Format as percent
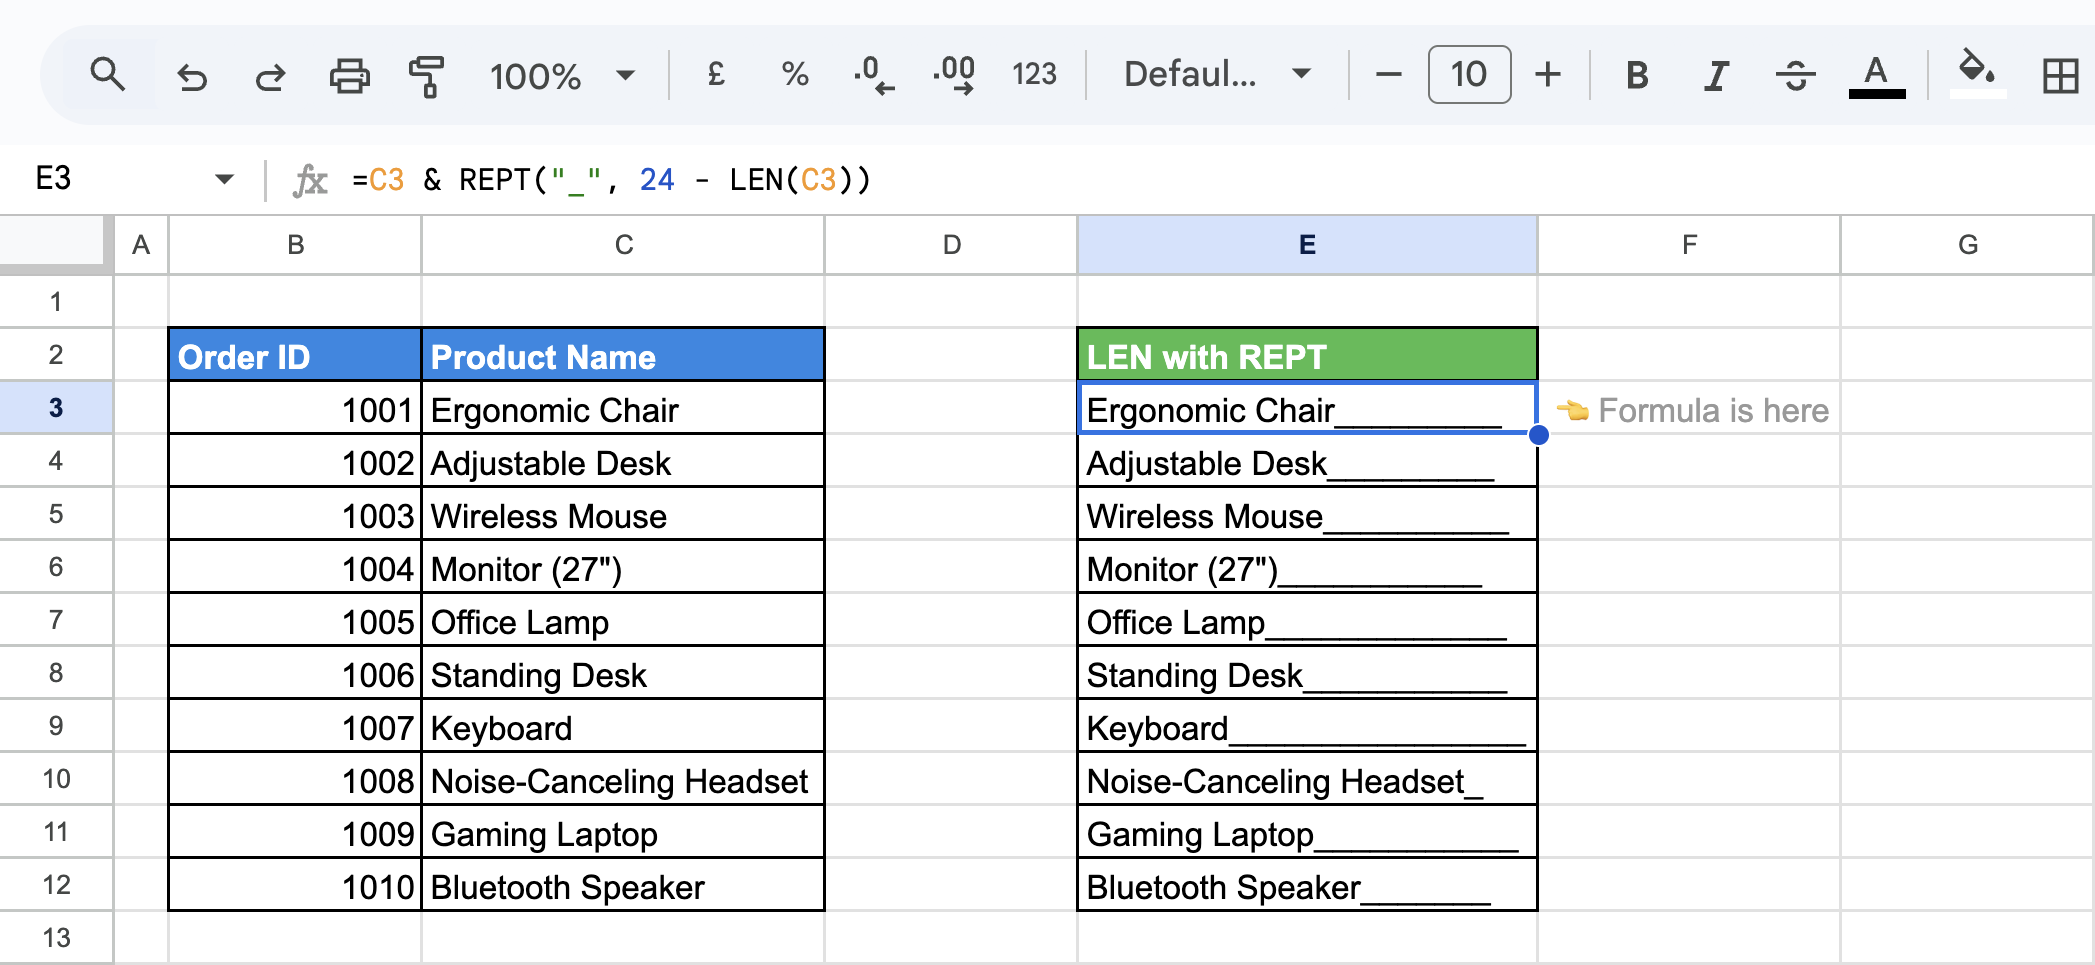Viewport: 2095px width, 965px height. (x=795, y=74)
